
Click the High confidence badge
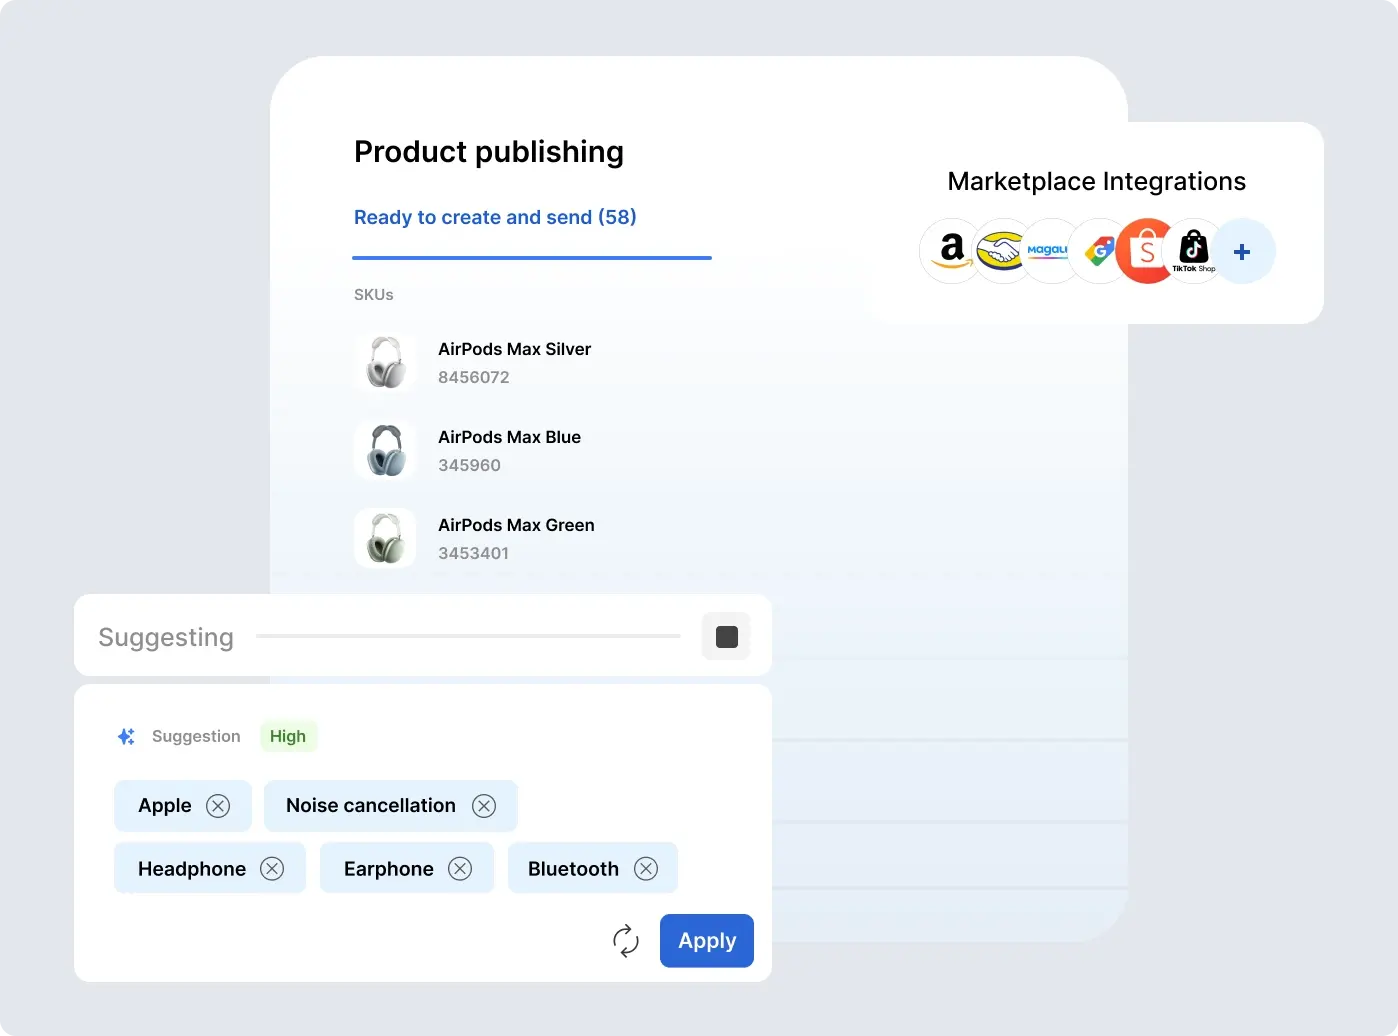[288, 737]
